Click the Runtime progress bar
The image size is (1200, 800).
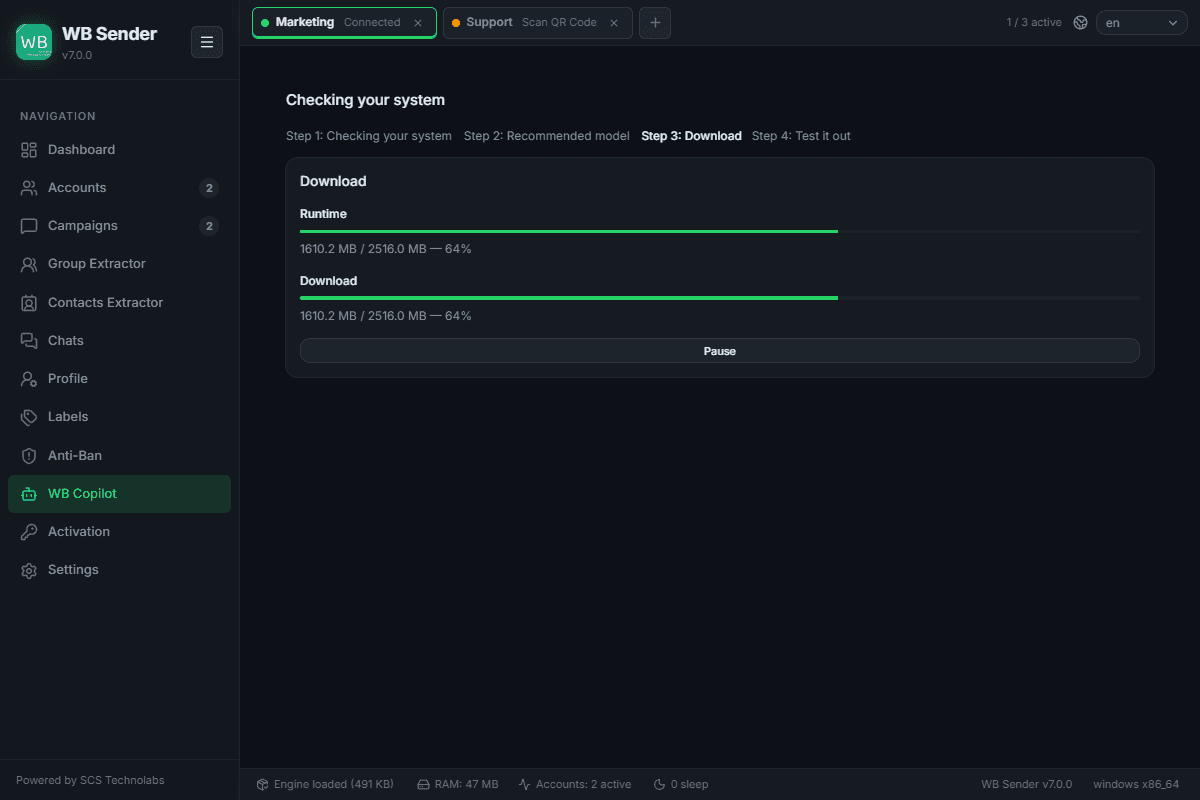tap(720, 231)
